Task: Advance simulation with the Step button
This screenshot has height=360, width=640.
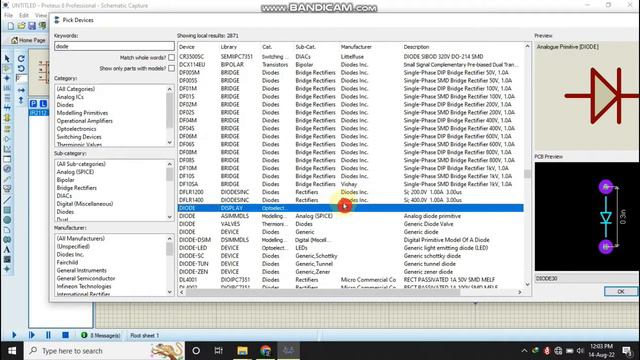Action: [31, 335]
